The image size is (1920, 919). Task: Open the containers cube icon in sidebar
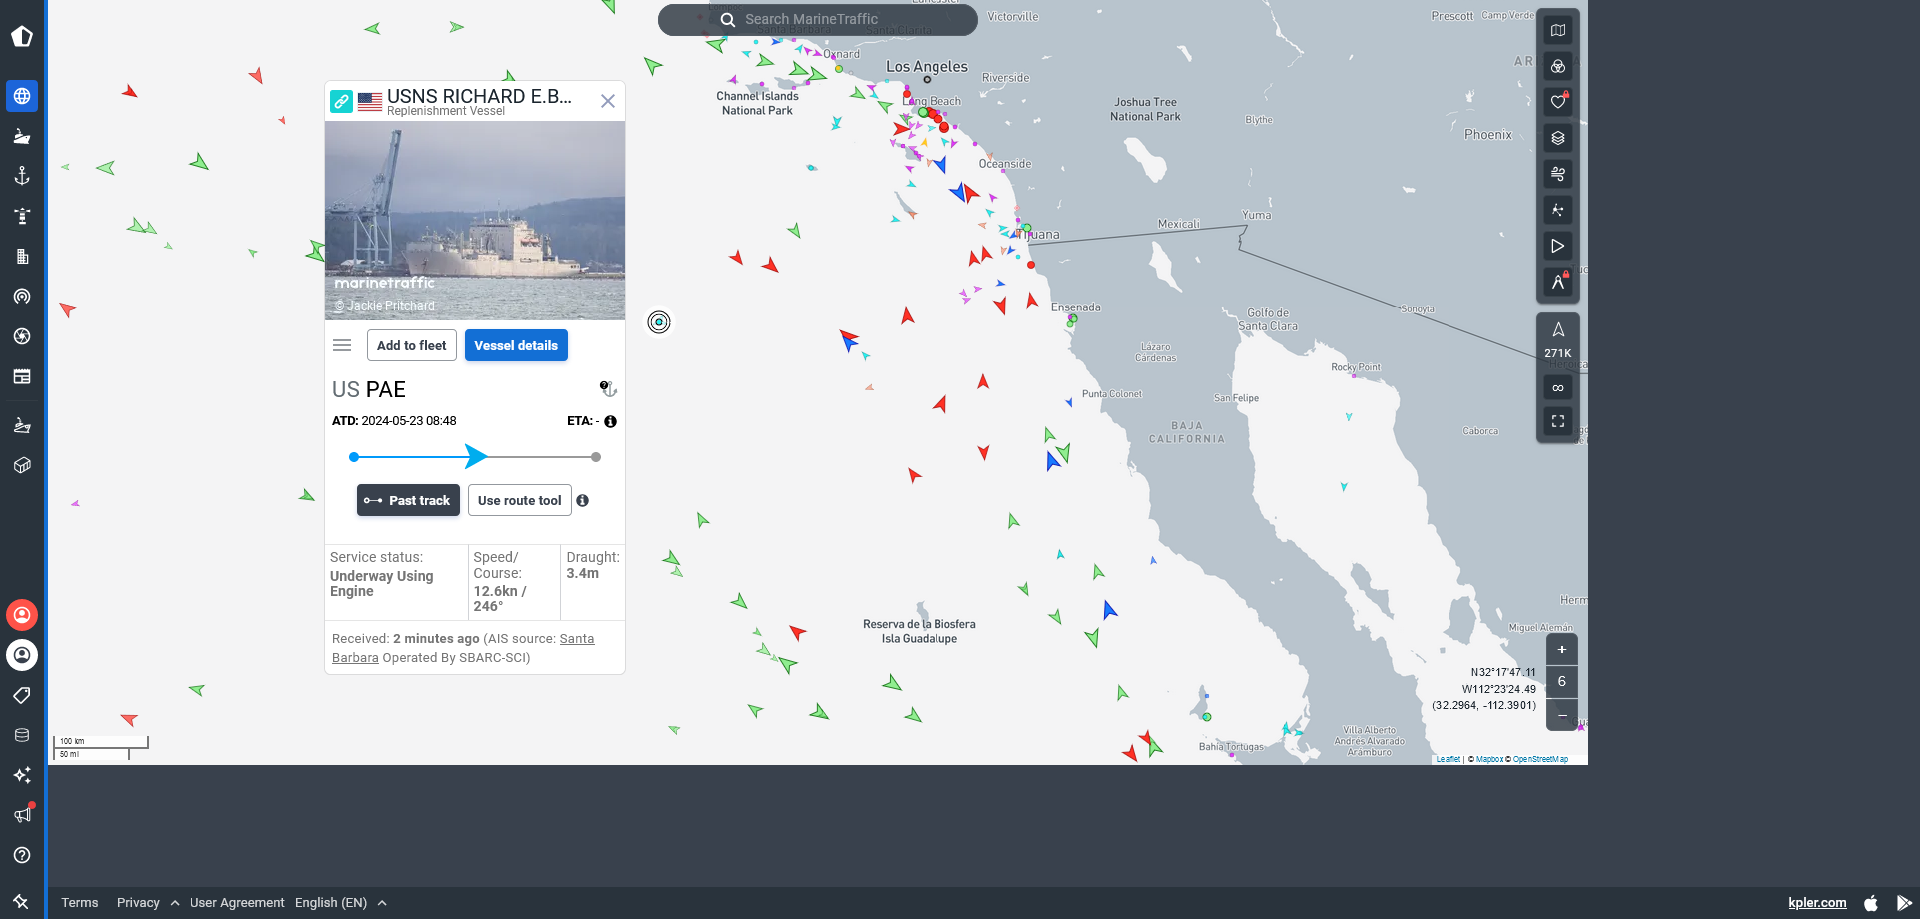[x=22, y=465]
